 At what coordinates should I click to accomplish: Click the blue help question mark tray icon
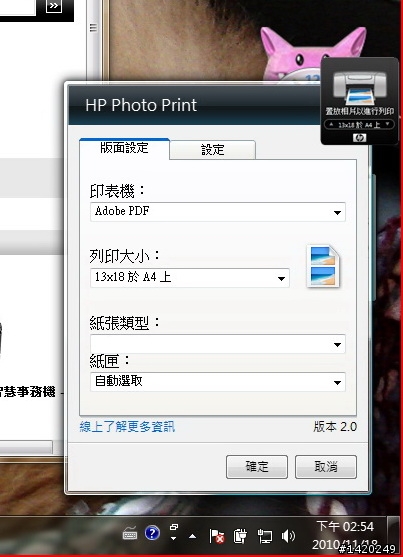(152, 533)
